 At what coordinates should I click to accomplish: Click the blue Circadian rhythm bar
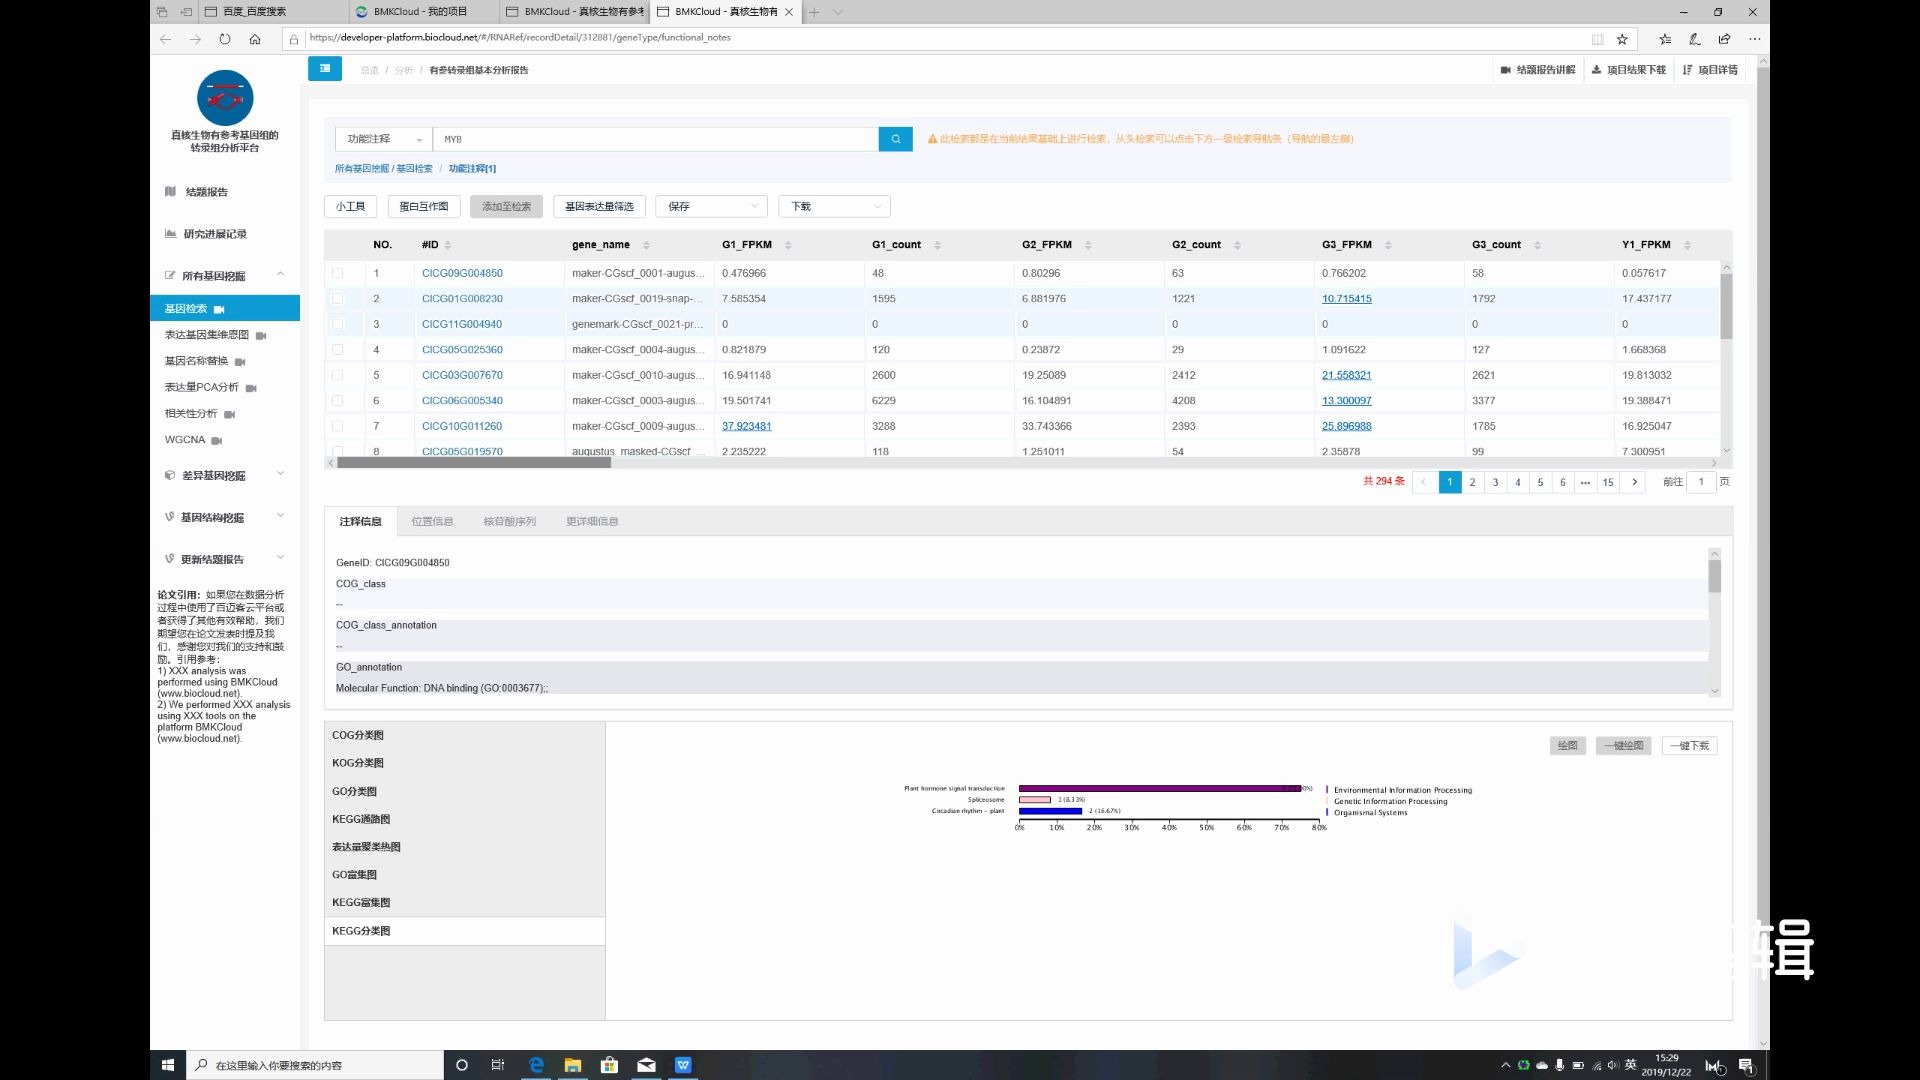(x=1050, y=811)
